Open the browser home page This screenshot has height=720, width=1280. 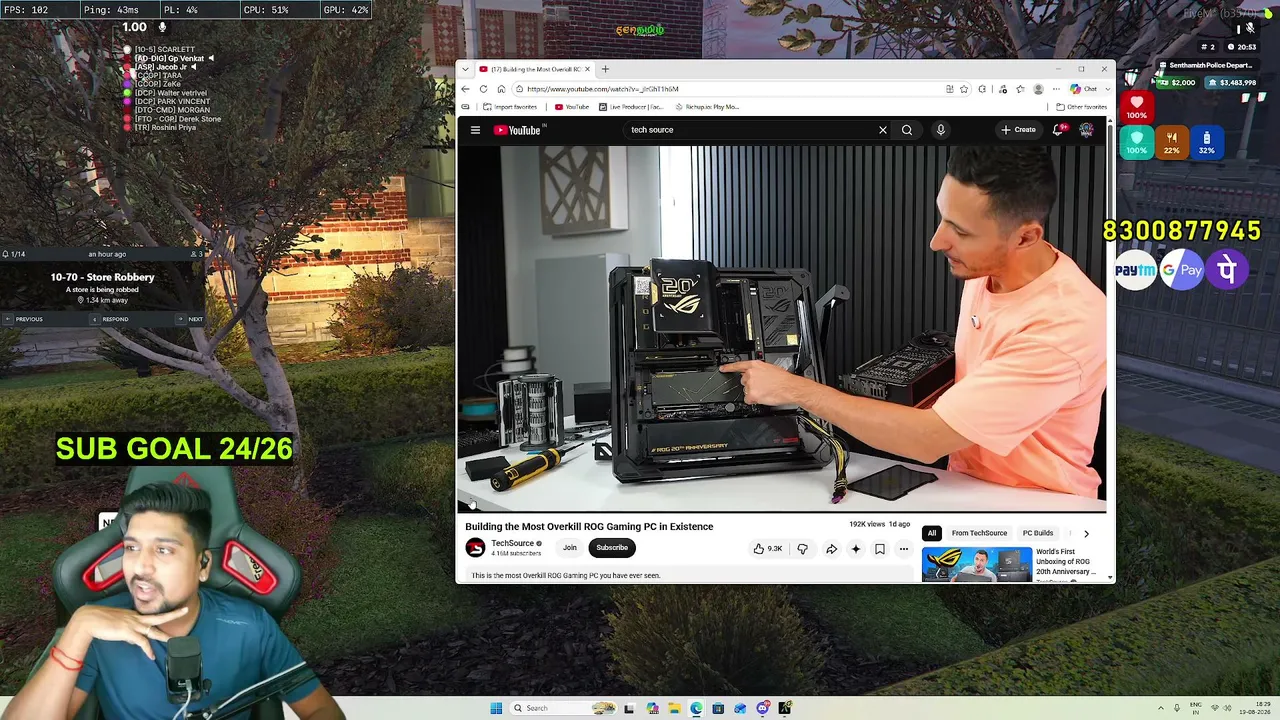pyautogui.click(x=501, y=89)
